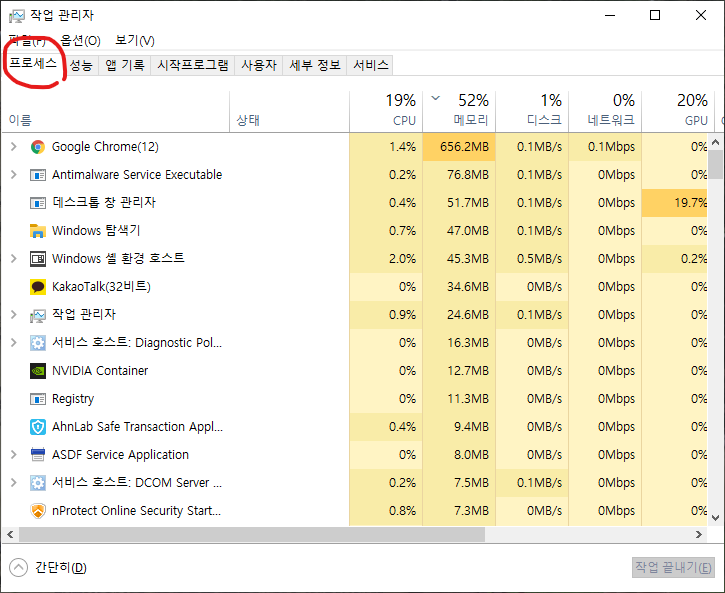Expand the ASDF Service Application group
This screenshot has width=725, height=593.
tap(14, 455)
